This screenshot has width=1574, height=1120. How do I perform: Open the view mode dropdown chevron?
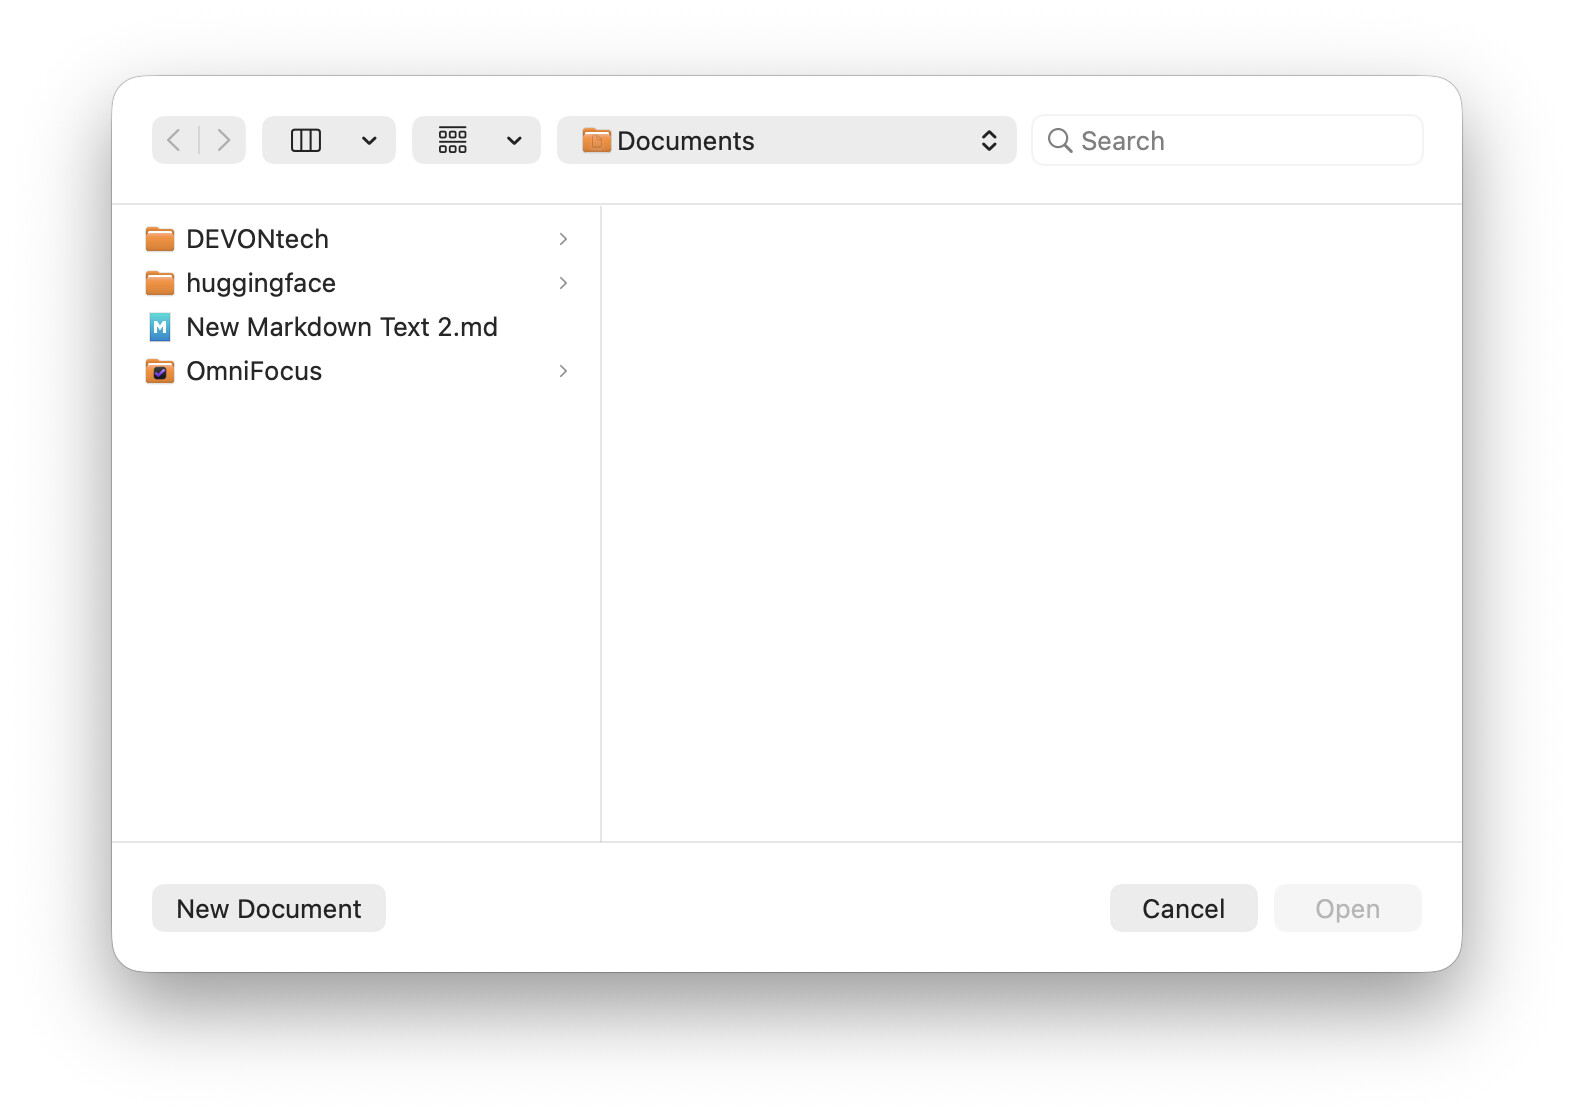369,140
